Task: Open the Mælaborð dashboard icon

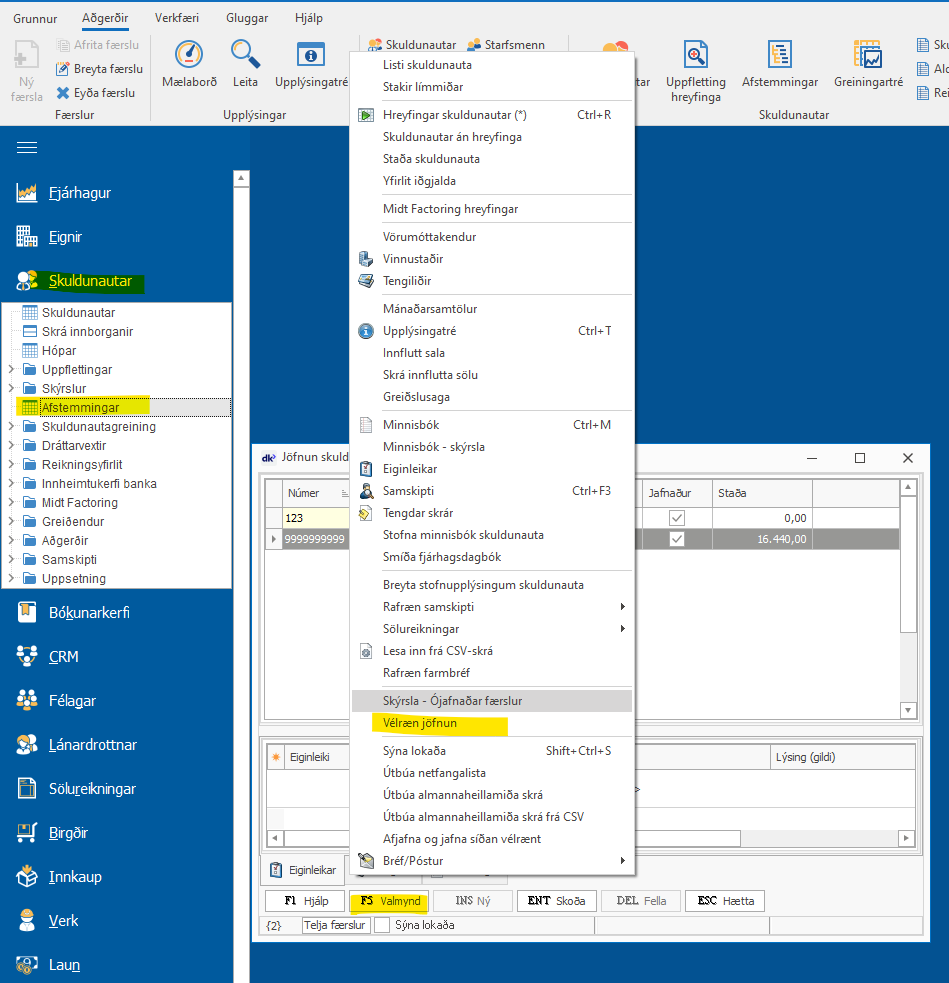Action: pyautogui.click(x=188, y=55)
